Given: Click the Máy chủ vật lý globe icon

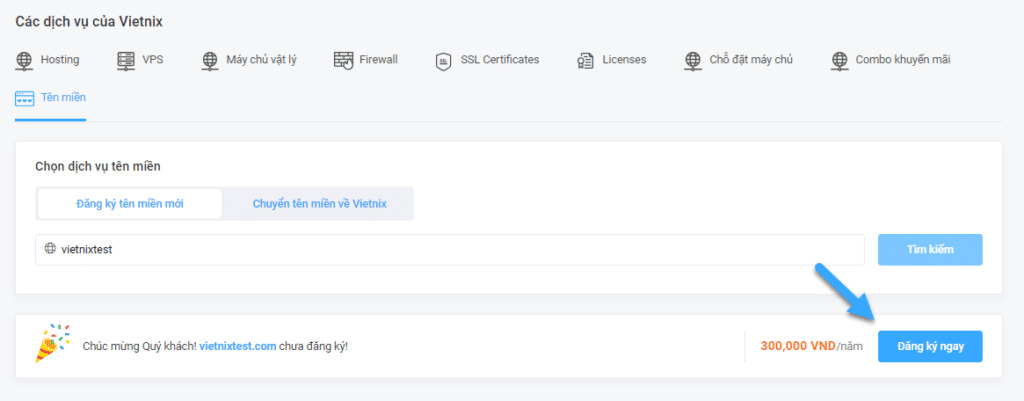Looking at the screenshot, I should [210, 61].
